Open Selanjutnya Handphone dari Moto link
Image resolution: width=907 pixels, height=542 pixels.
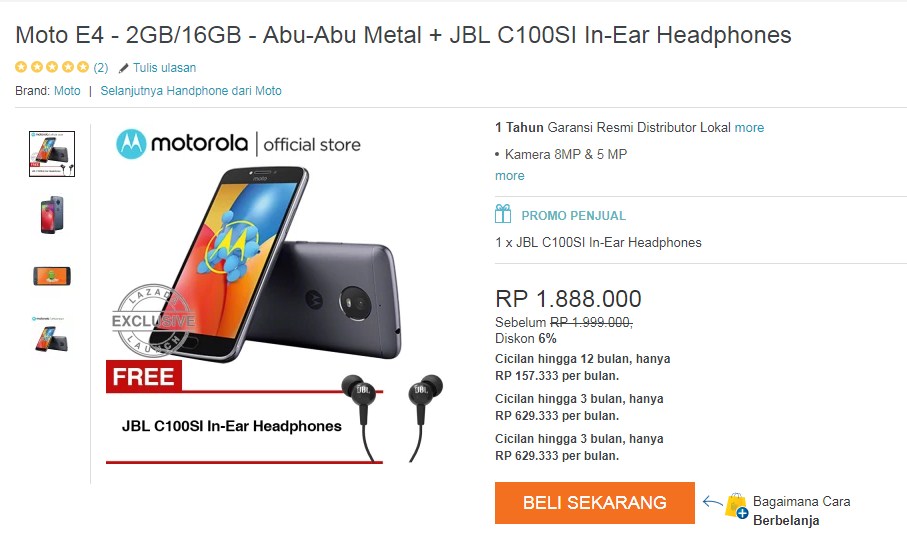191,91
